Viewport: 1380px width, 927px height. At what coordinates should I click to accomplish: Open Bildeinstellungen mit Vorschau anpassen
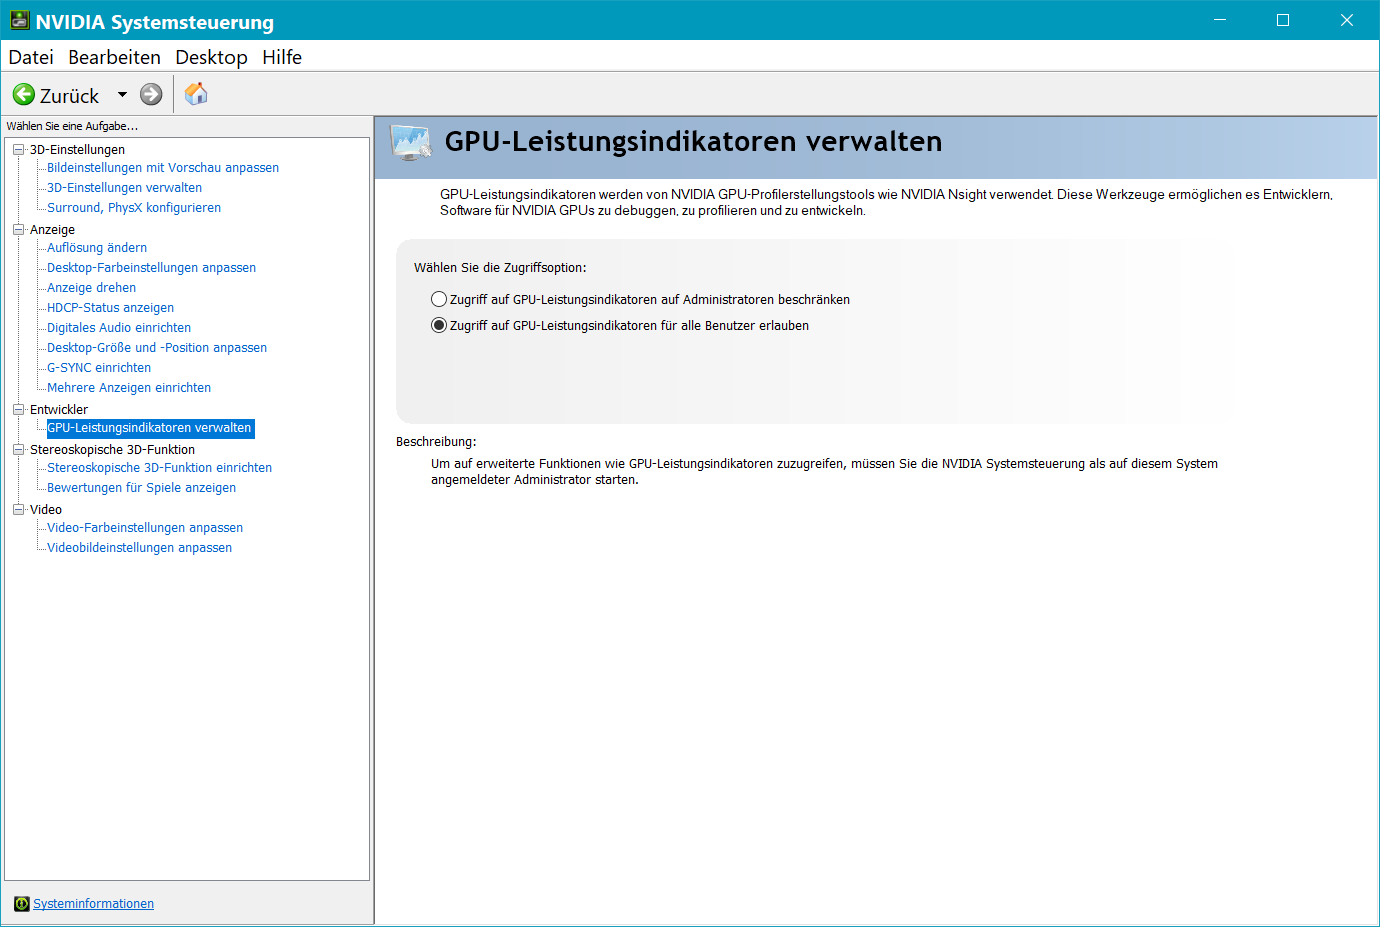163,168
